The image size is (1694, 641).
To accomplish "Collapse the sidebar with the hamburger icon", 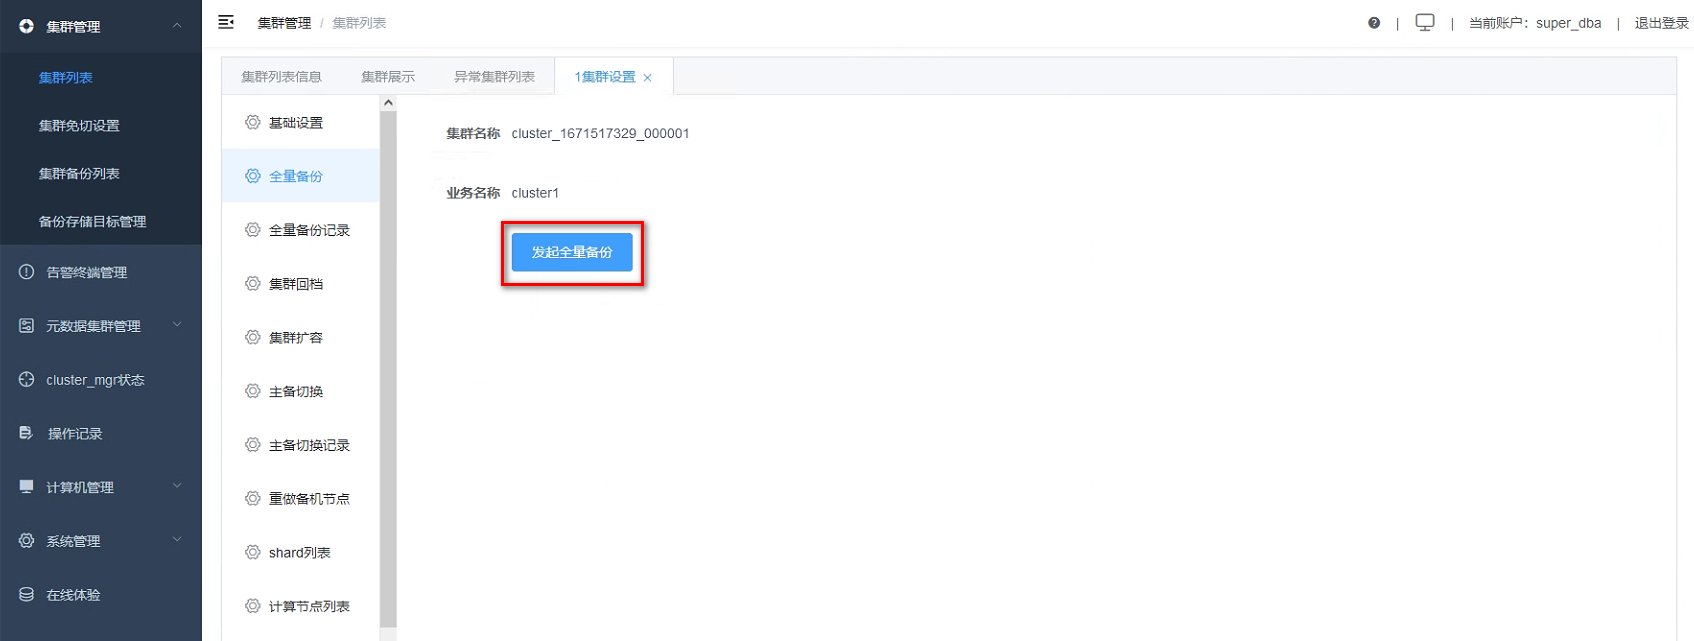I will (226, 22).
